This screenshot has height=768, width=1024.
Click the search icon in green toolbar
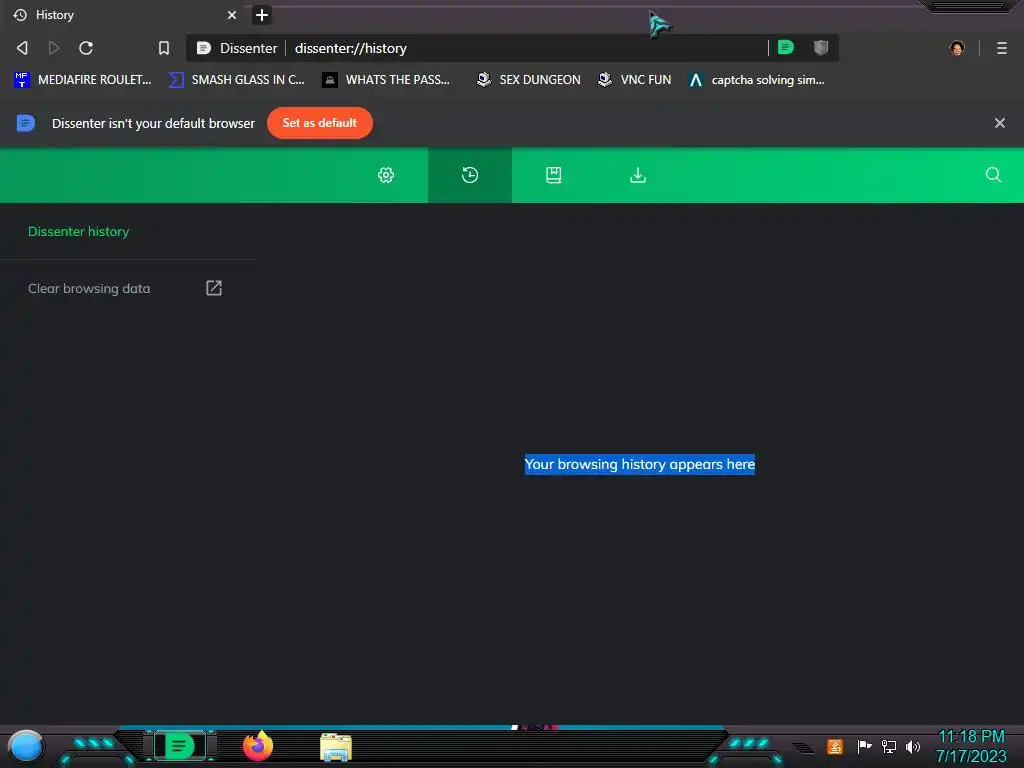click(993, 174)
